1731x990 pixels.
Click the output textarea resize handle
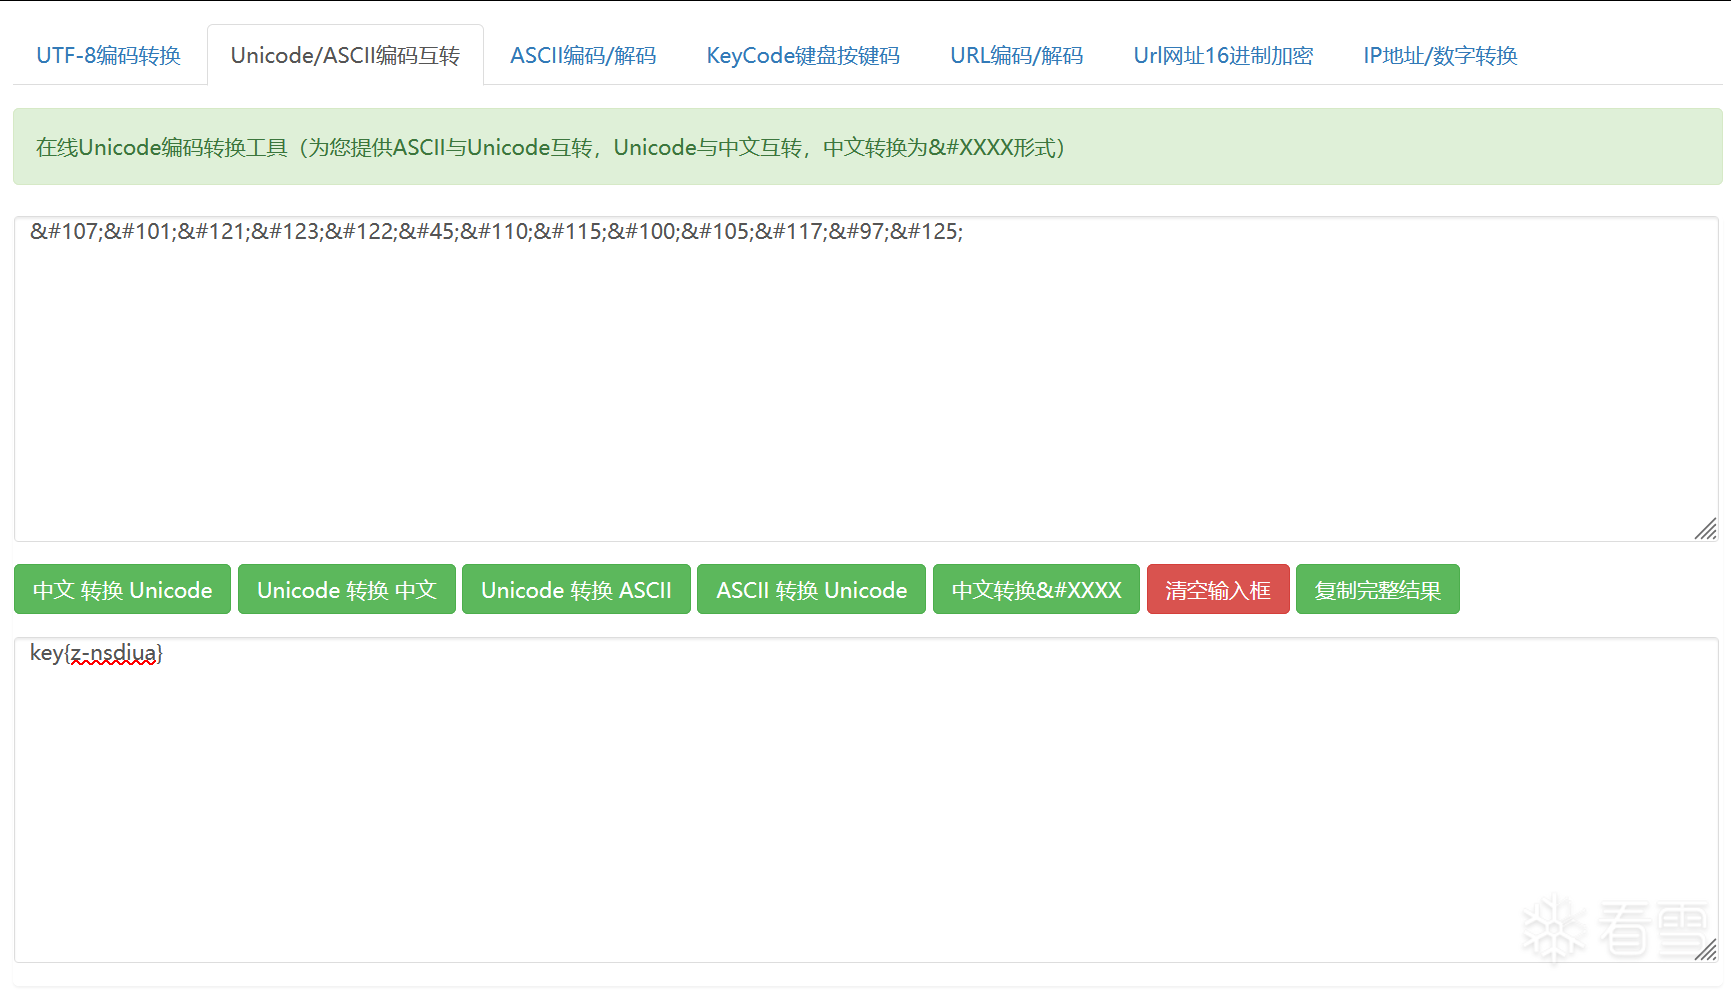(x=1706, y=950)
